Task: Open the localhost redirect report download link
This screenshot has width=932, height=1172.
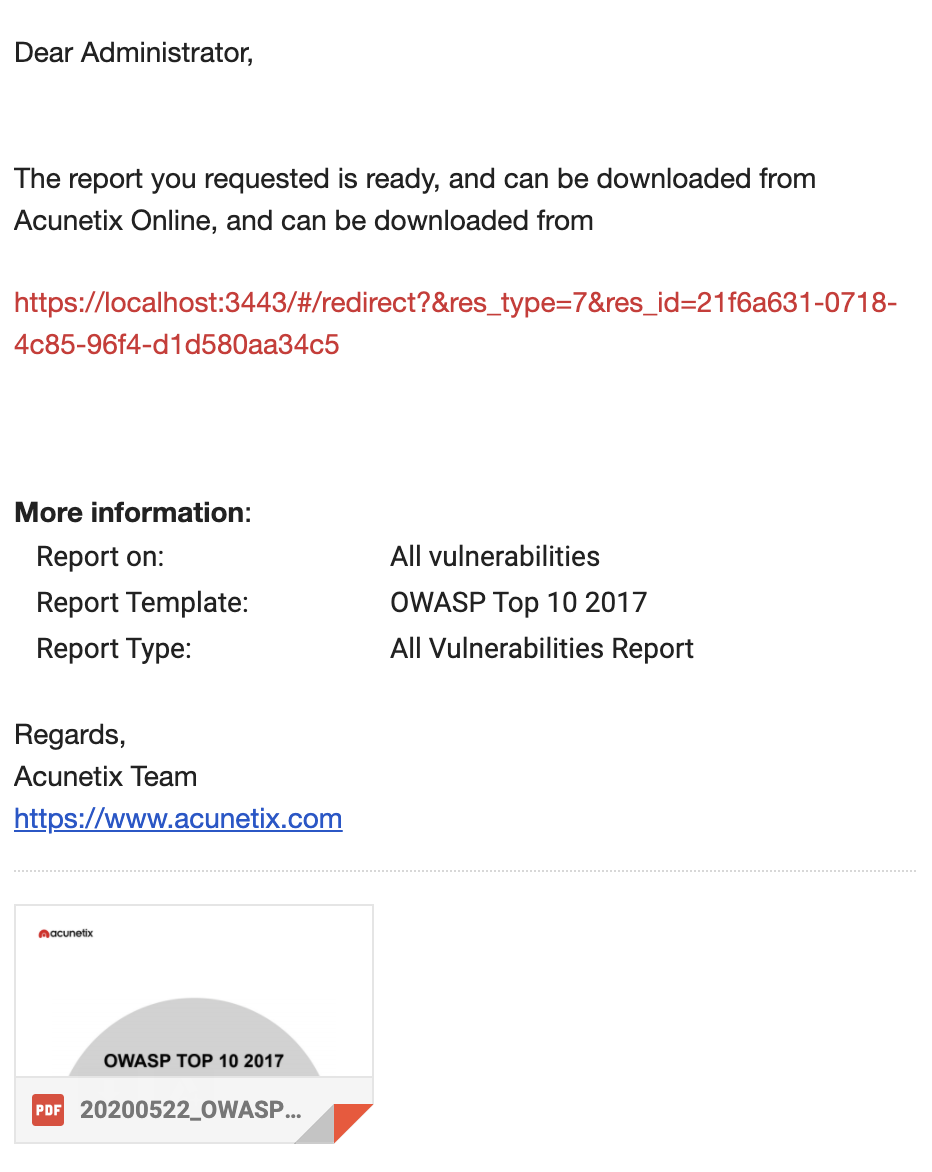Action: 455,323
